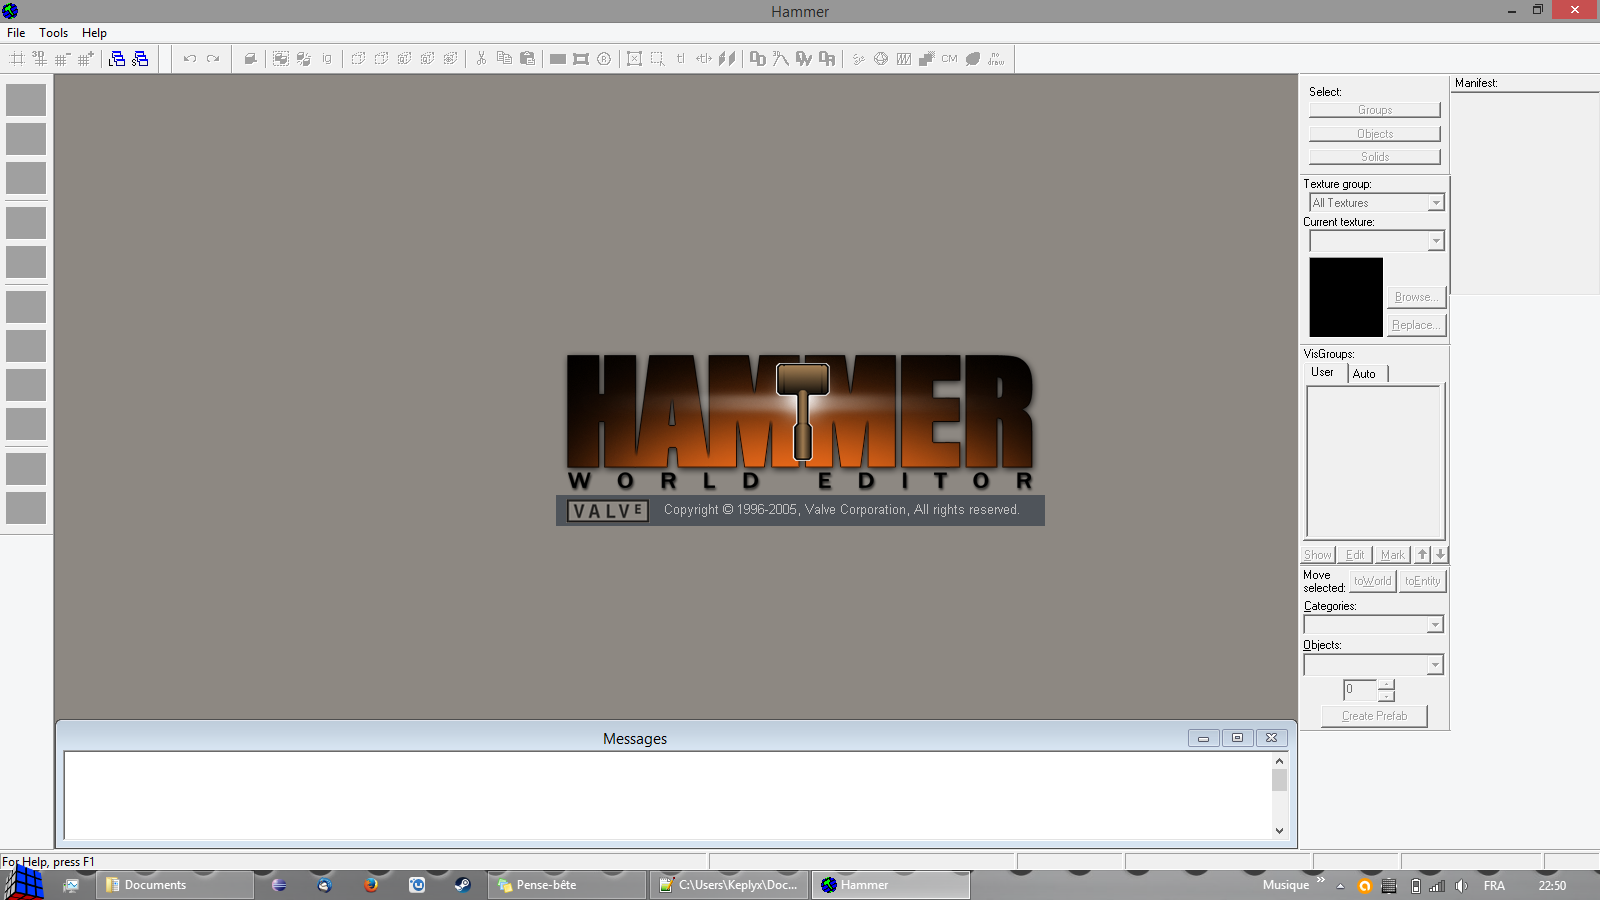The height and width of the screenshot is (900, 1600).
Task: Select the Carve tool icon
Action: click(x=251, y=59)
